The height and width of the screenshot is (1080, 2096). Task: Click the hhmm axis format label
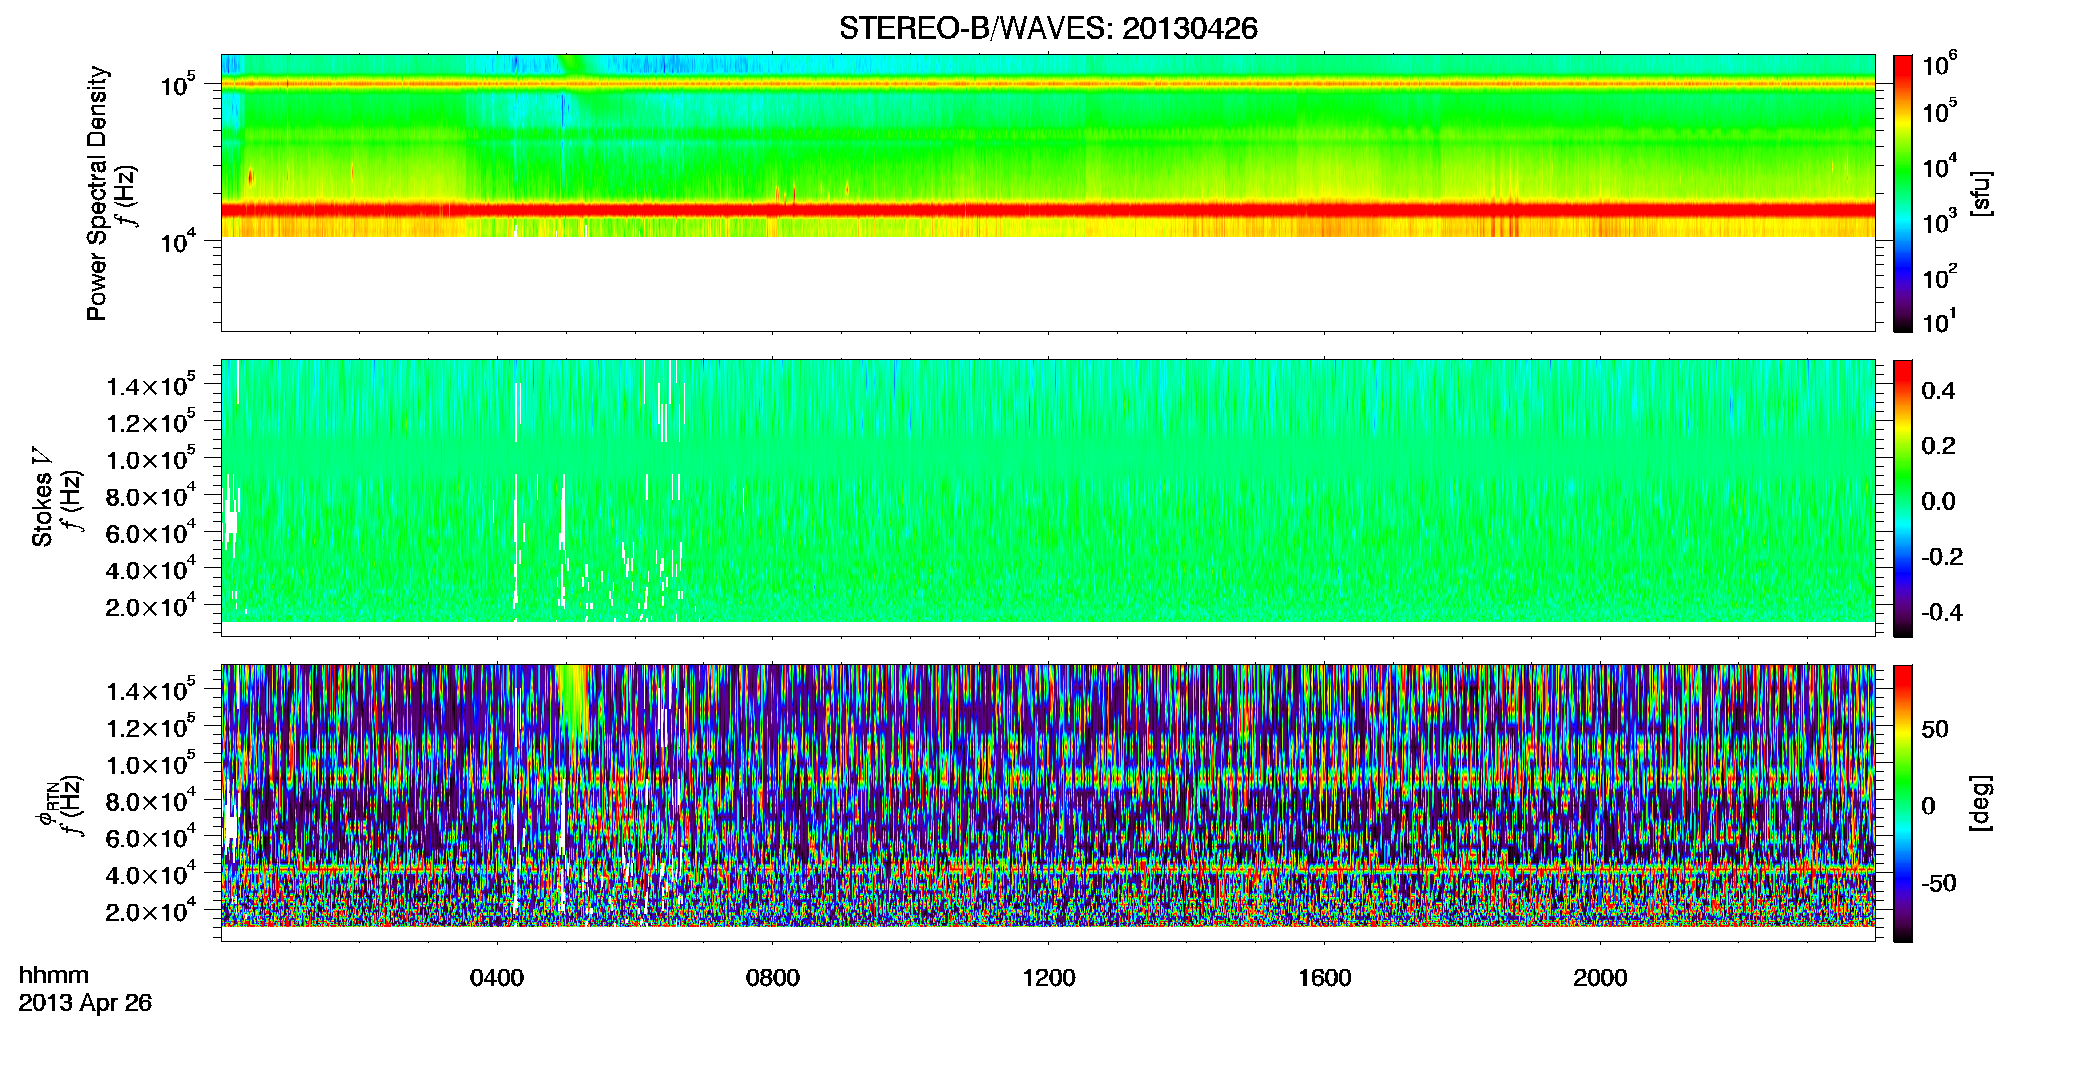[x=54, y=975]
